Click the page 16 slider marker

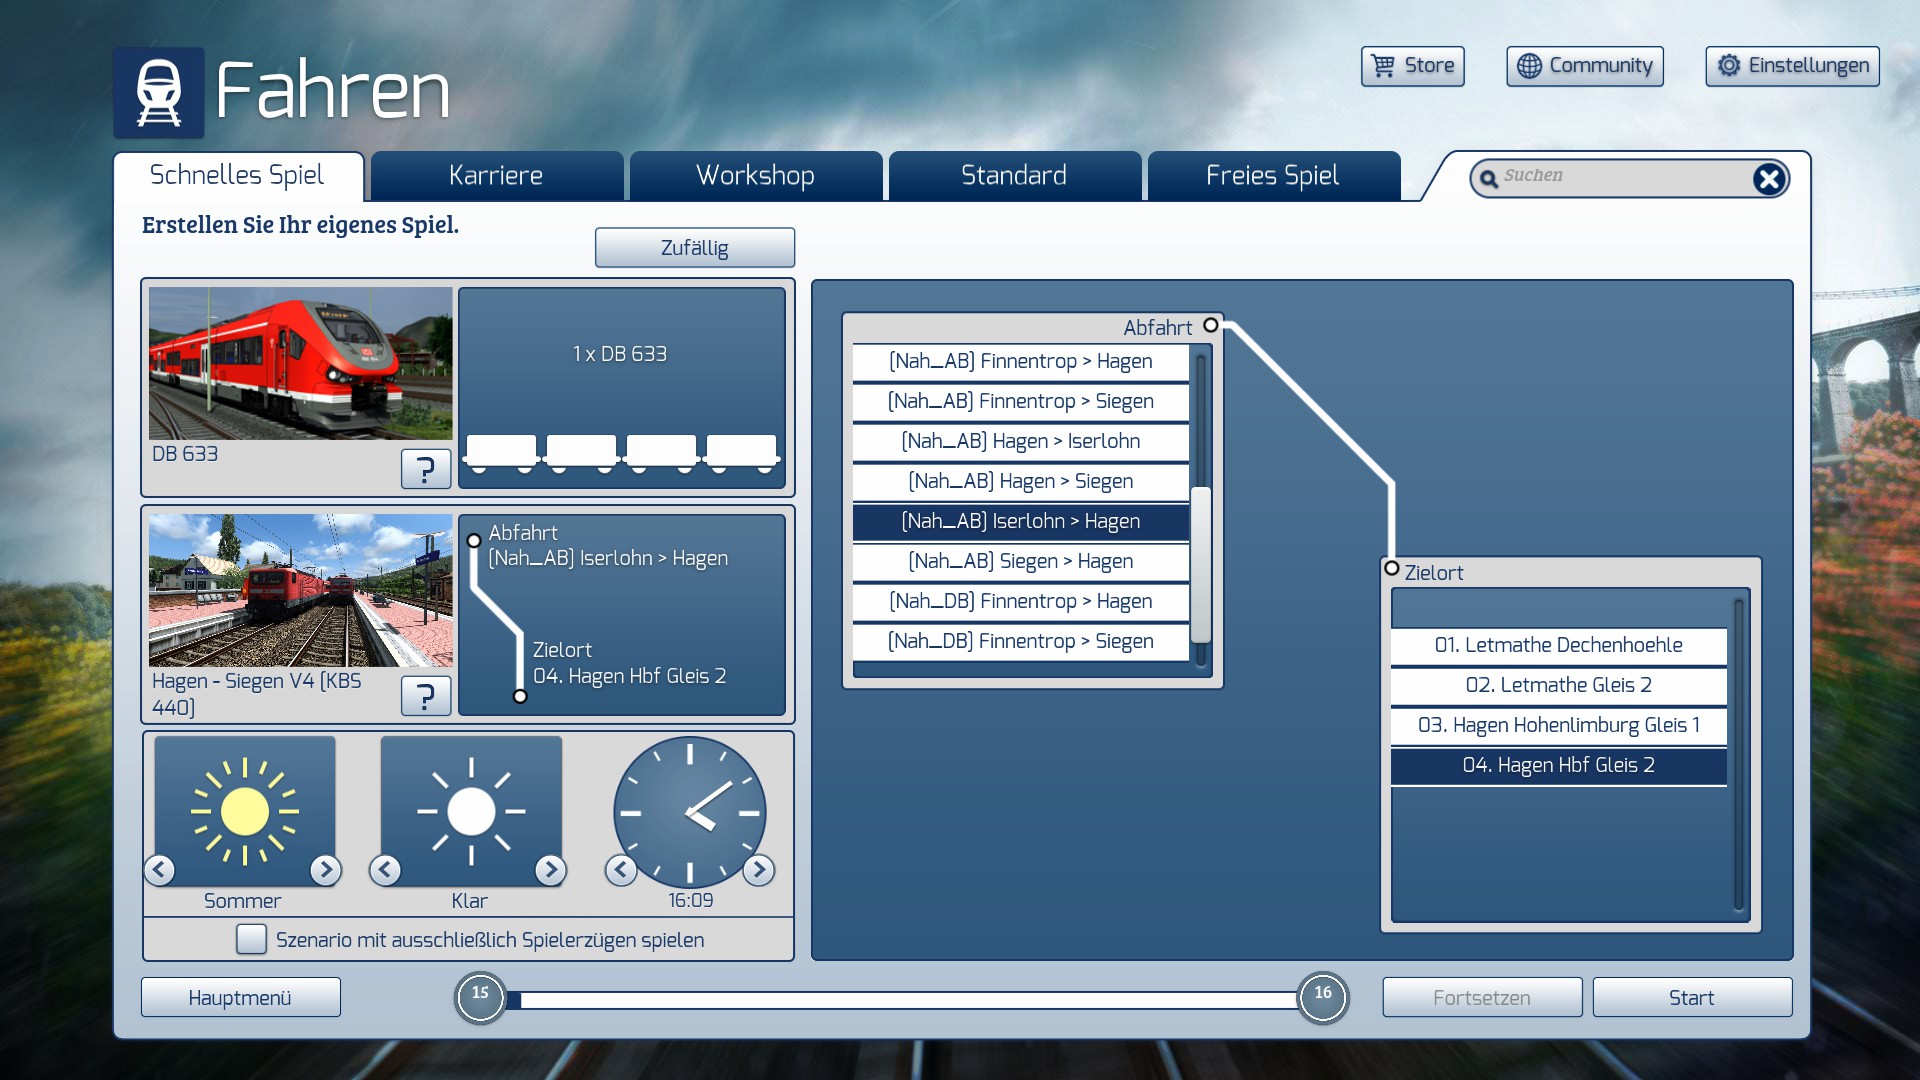coord(1322,997)
